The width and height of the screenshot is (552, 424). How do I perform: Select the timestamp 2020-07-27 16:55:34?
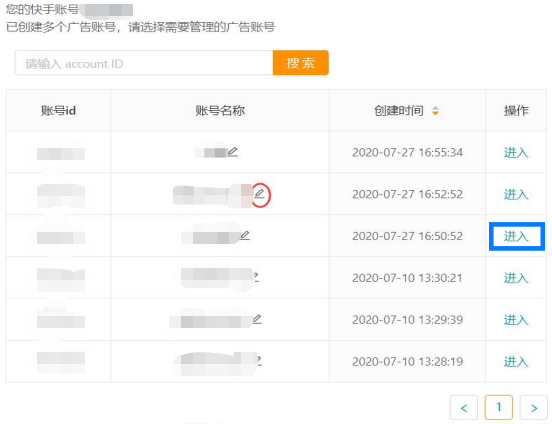pyautogui.click(x=407, y=152)
